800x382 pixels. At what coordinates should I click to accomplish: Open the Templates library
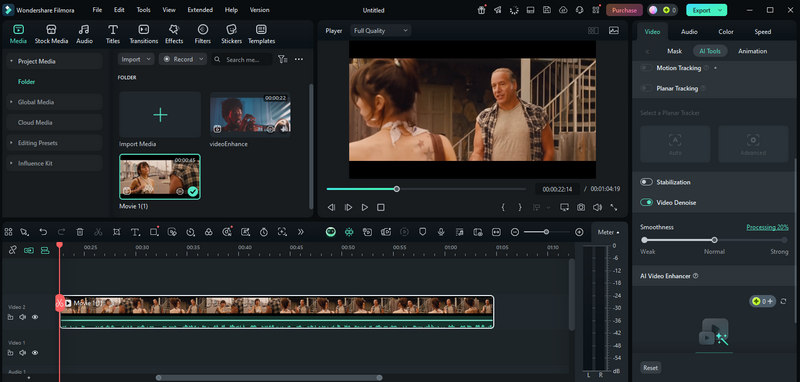261,34
